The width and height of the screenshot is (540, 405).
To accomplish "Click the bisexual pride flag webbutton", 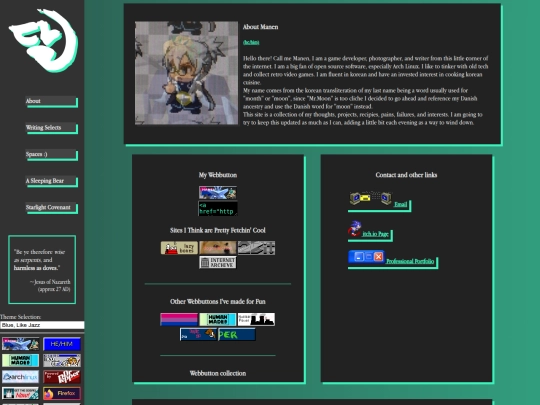I will tap(179, 320).
